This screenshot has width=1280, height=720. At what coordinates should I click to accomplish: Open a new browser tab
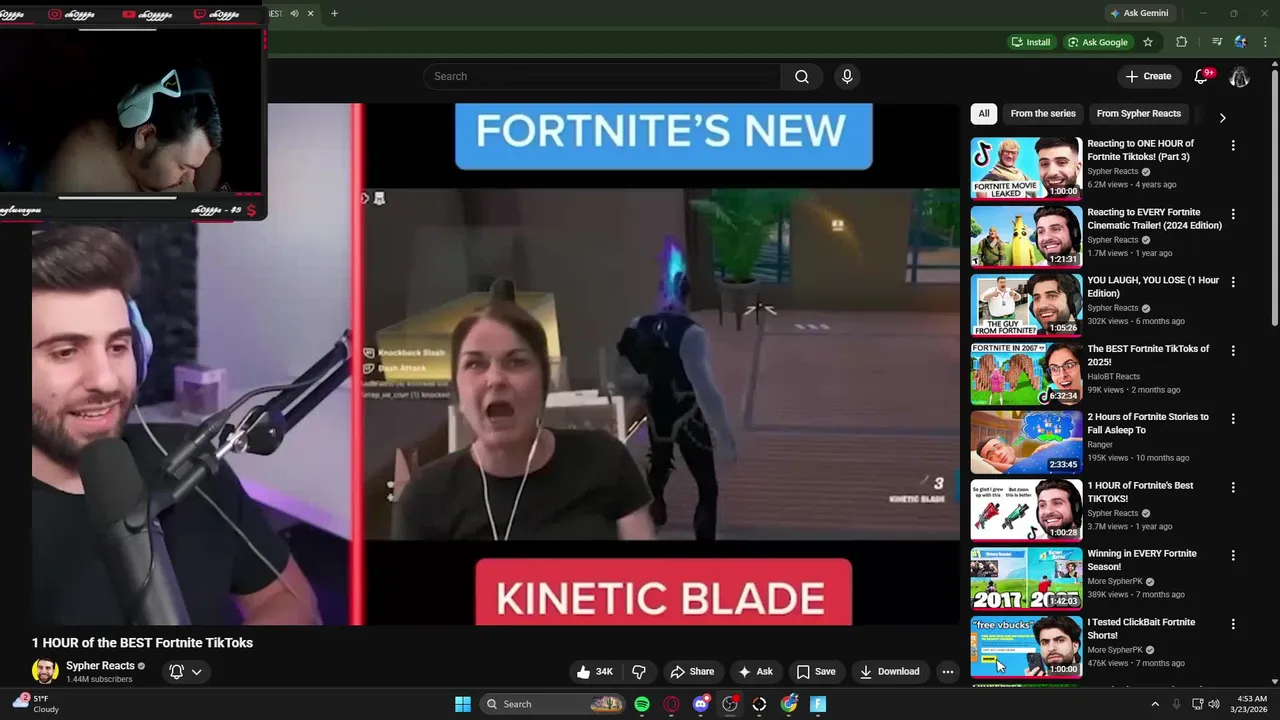point(334,14)
